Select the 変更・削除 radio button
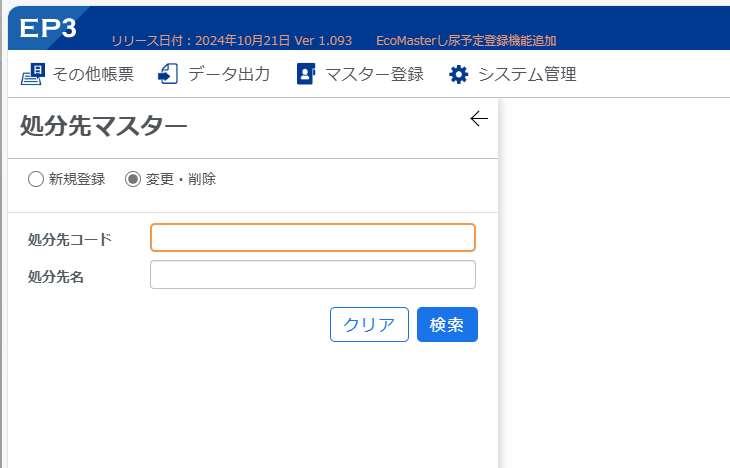Screen dimensions: 730x468 [133, 179]
